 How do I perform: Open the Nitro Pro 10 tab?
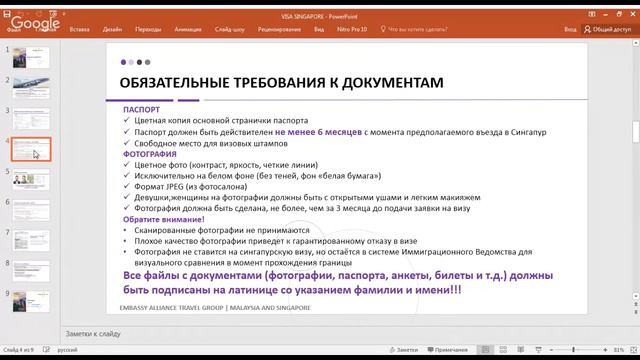pyautogui.click(x=352, y=29)
